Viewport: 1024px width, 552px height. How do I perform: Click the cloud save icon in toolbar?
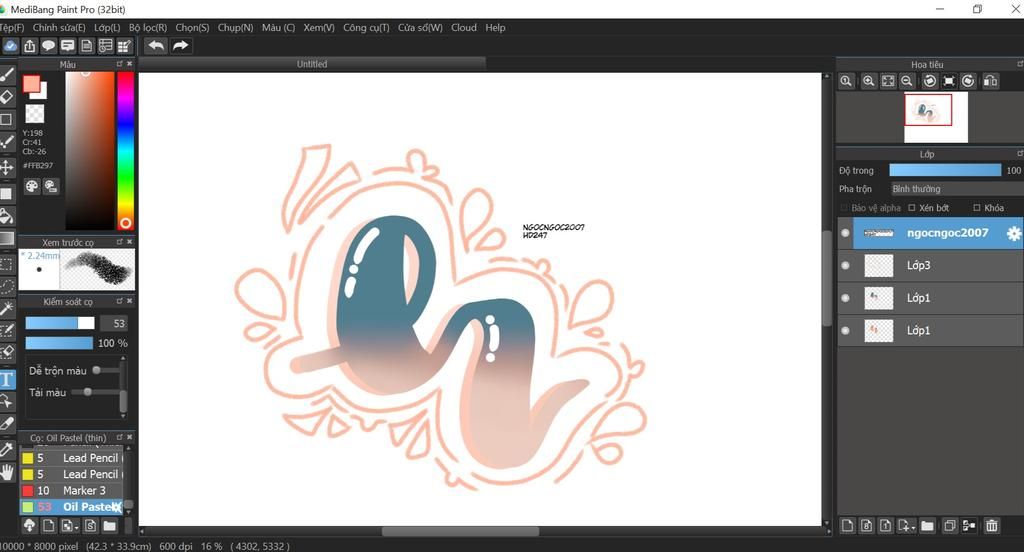click(10, 46)
